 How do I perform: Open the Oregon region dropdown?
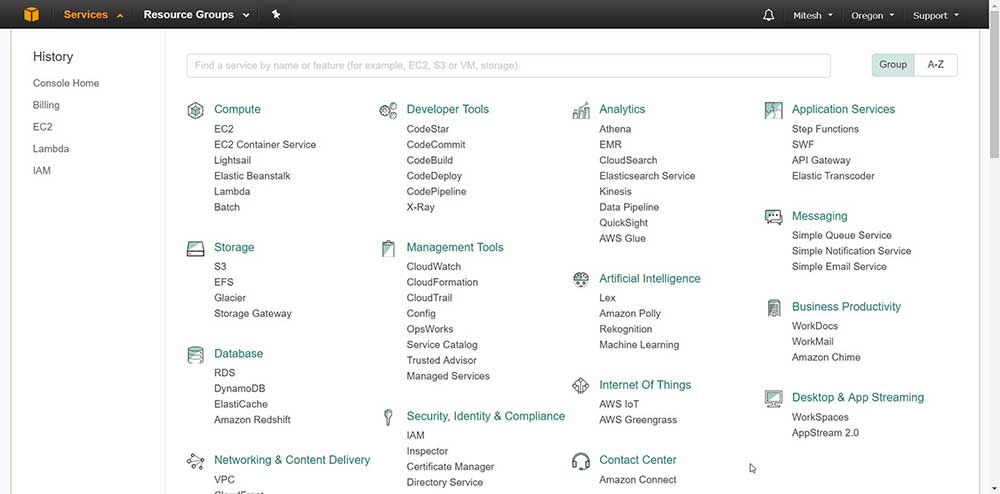coord(873,15)
